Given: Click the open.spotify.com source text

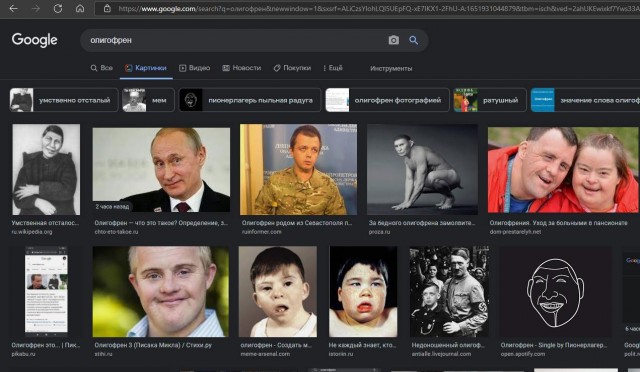Looking at the screenshot, I should click(523, 354).
